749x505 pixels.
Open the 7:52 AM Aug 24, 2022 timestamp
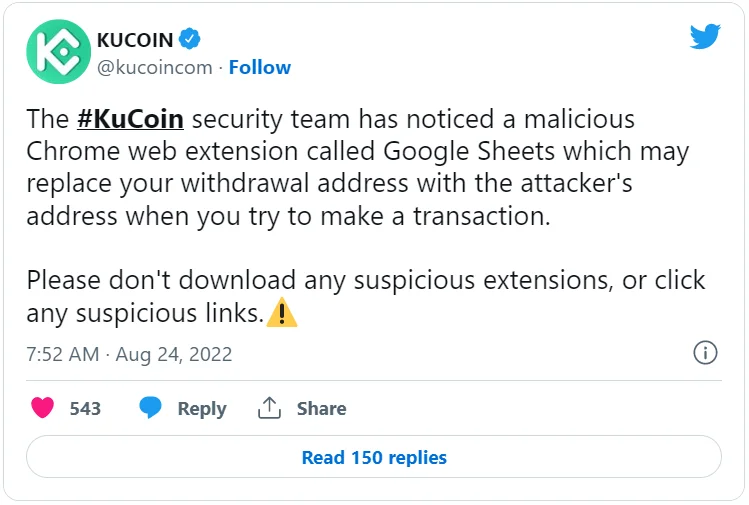click(x=129, y=354)
